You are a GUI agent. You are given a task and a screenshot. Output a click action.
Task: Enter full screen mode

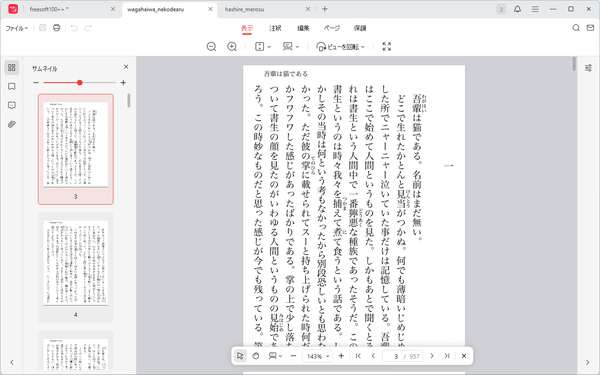386,47
